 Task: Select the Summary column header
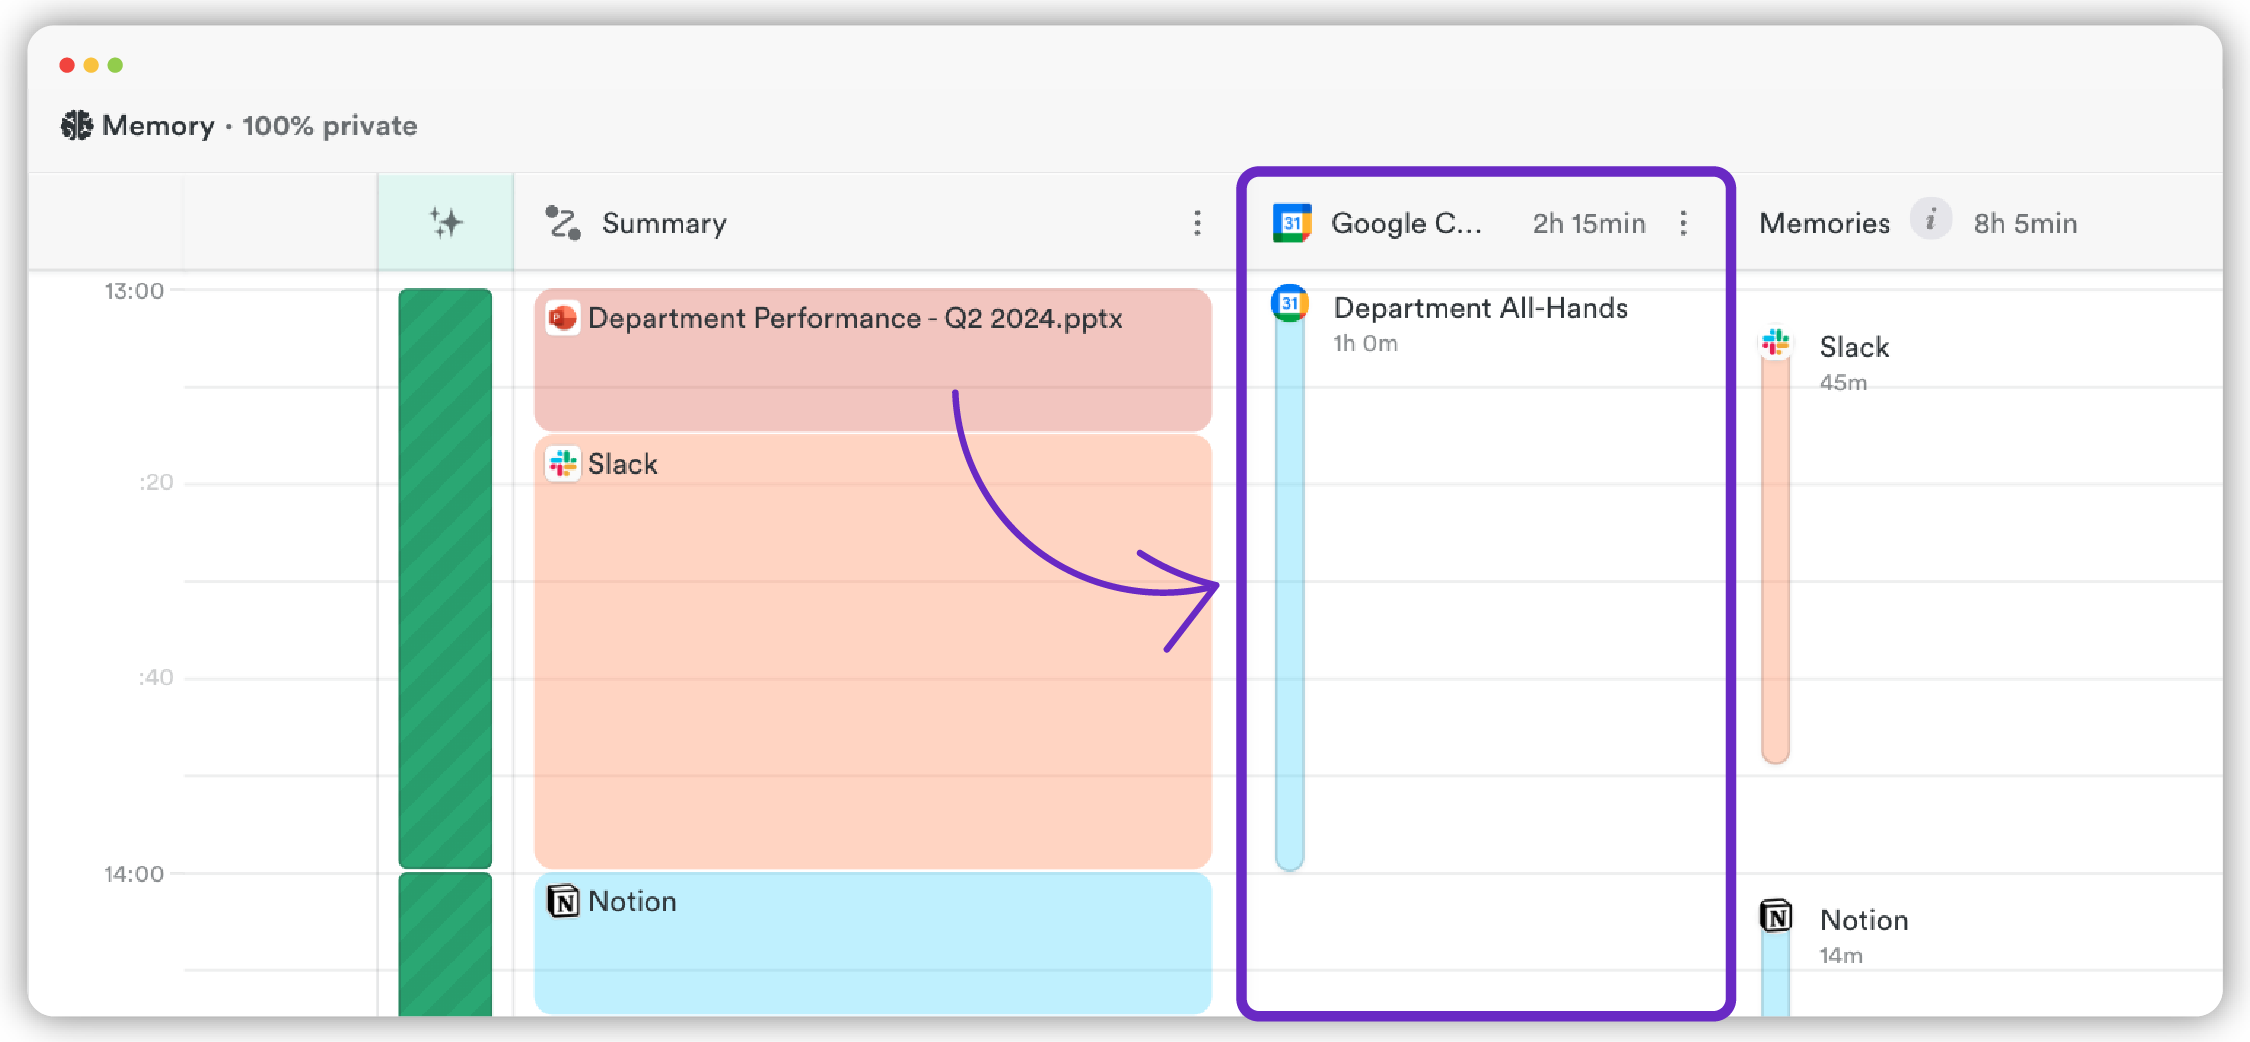(663, 223)
